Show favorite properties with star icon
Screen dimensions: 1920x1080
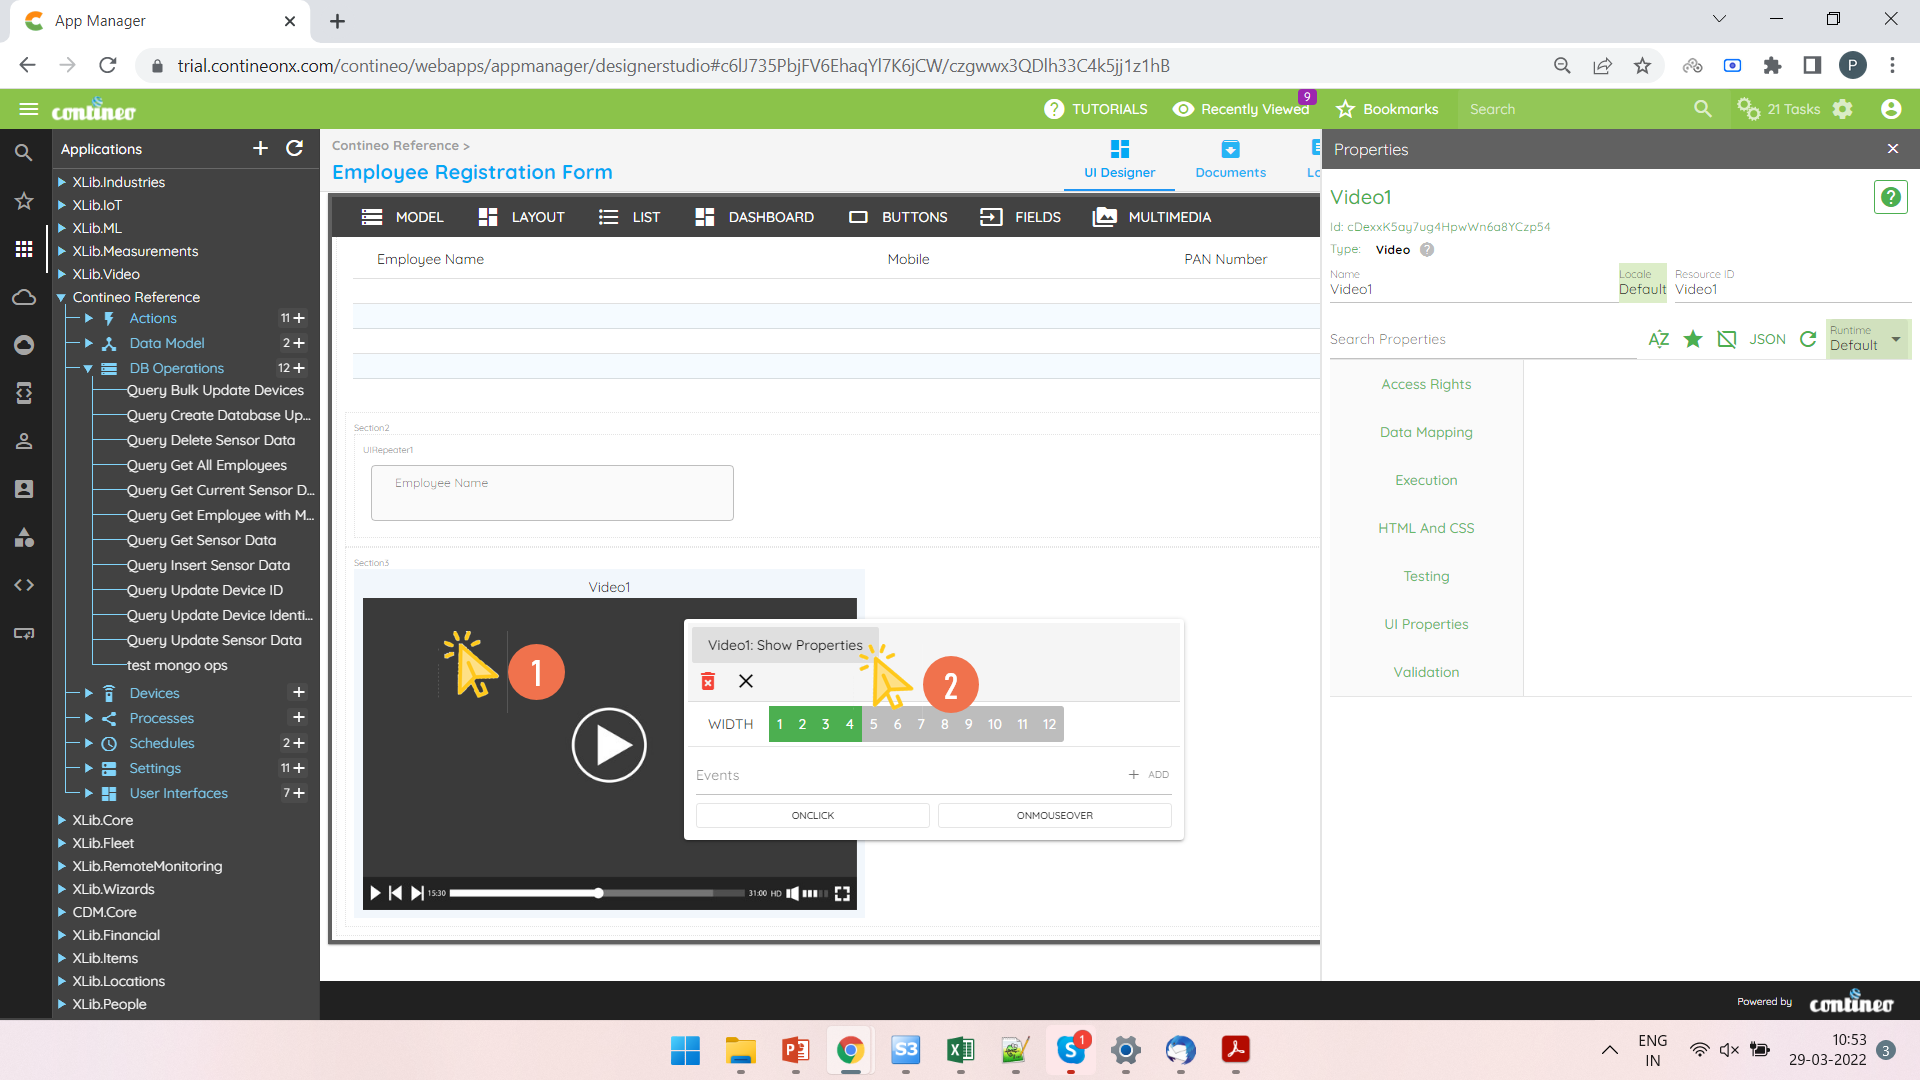click(1693, 339)
